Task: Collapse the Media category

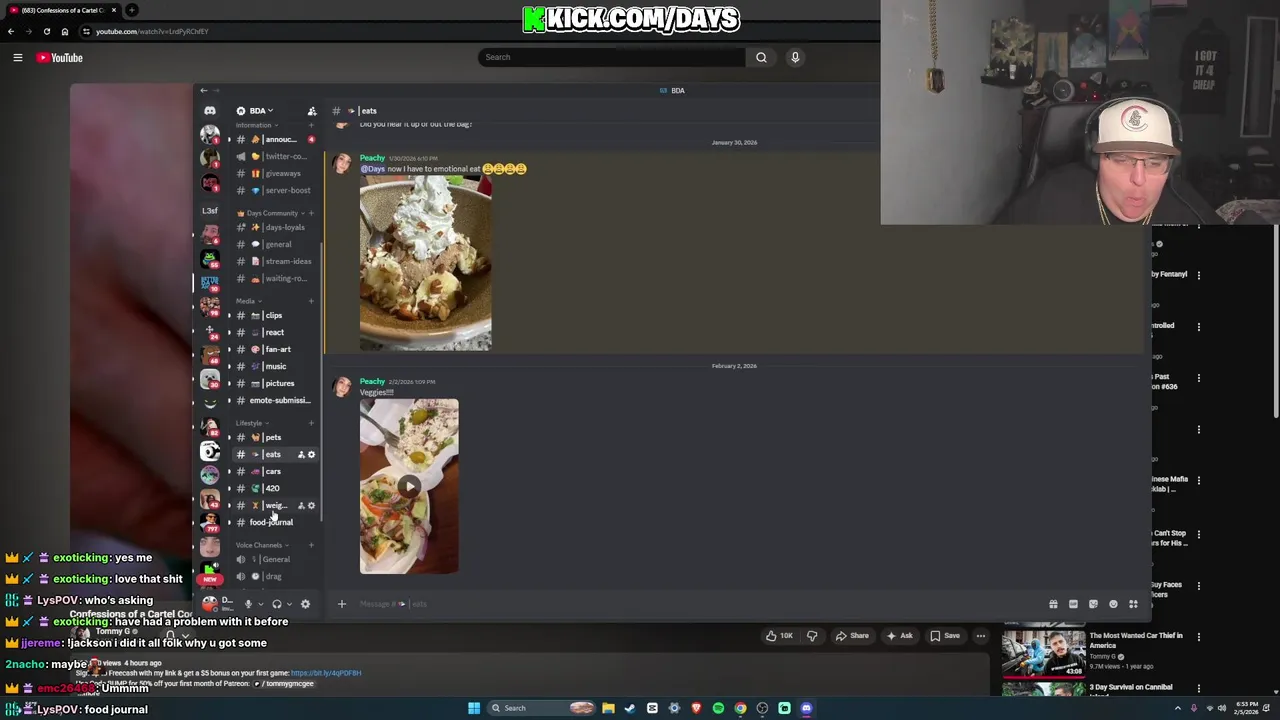Action: 248,301
